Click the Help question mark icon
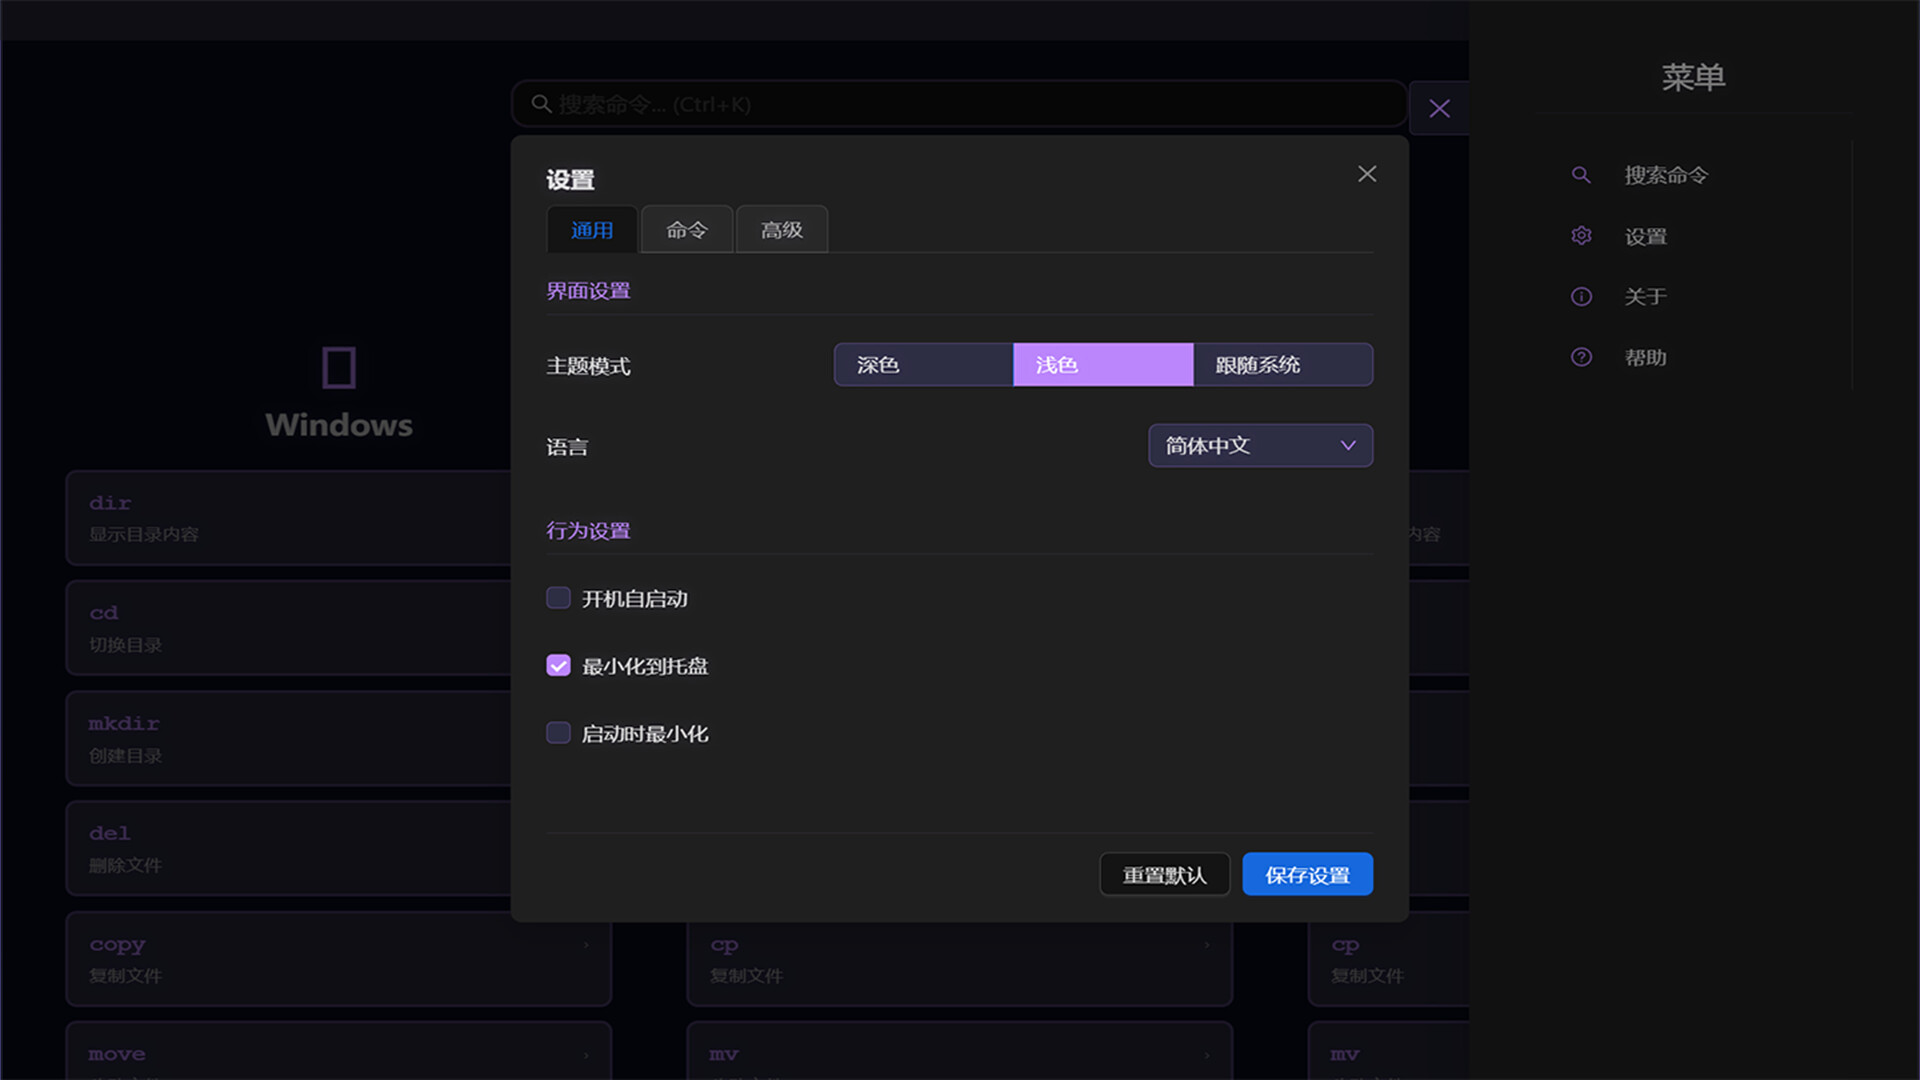 (x=1581, y=357)
